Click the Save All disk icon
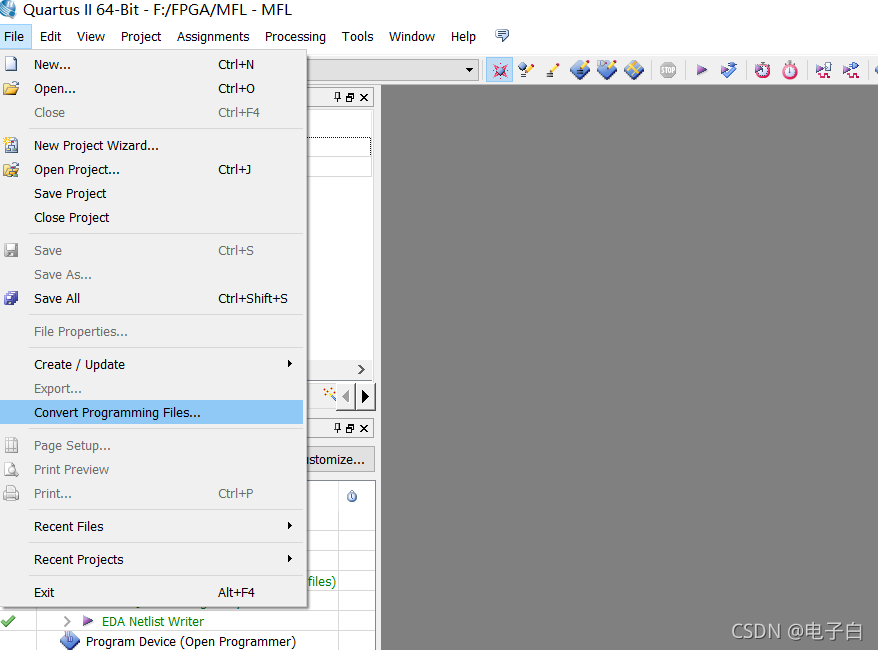 pos(11,298)
